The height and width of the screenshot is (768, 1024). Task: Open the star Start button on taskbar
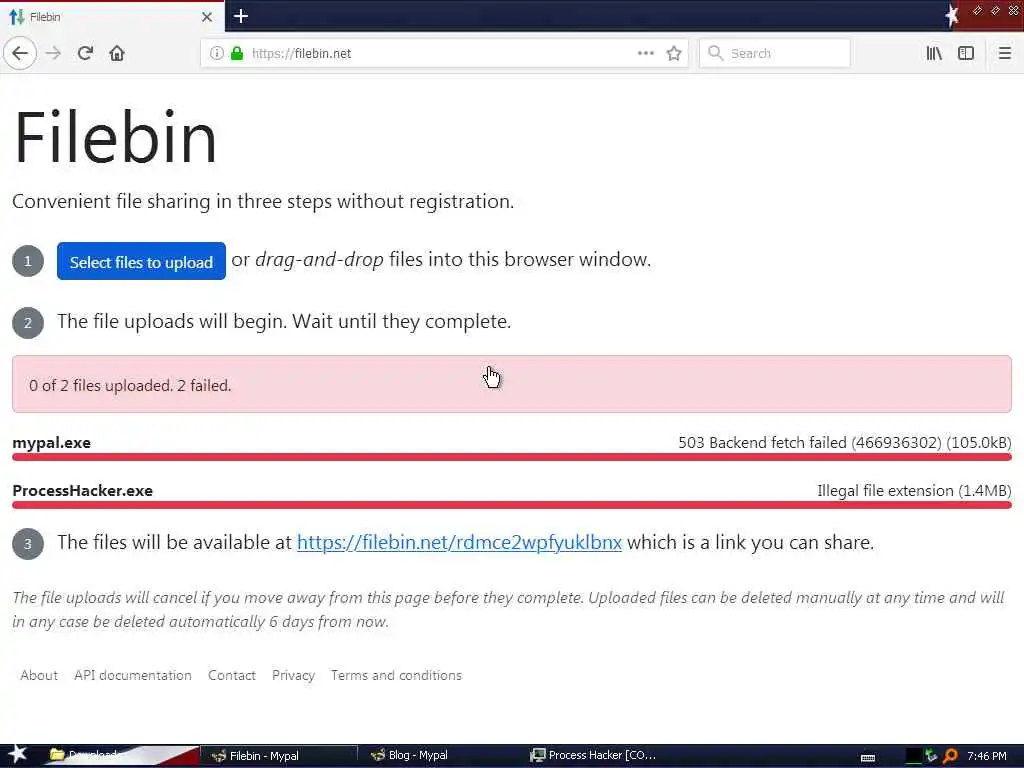pyautogui.click(x=17, y=755)
